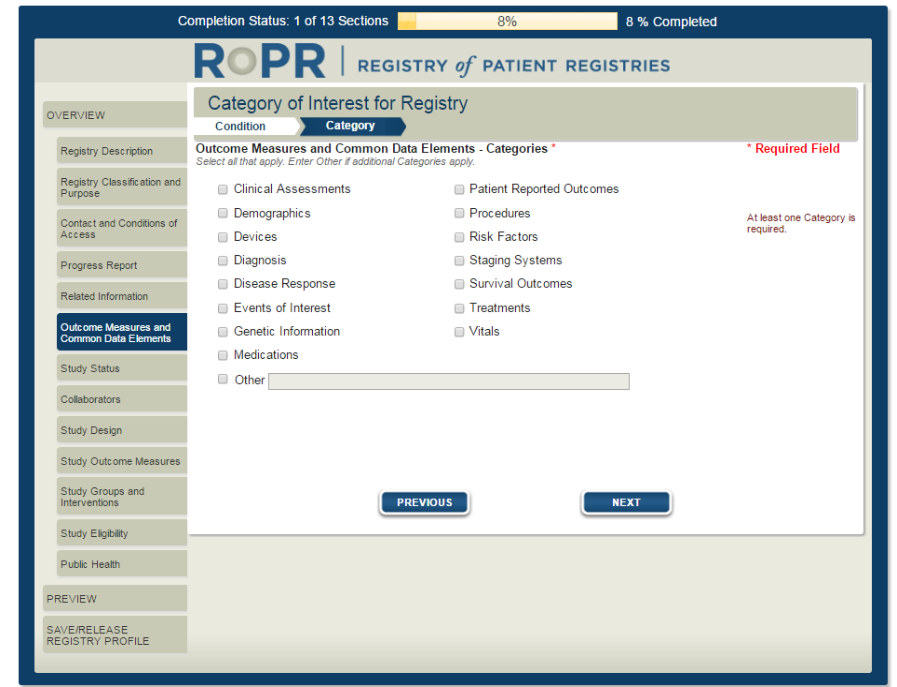Screen dimensions: 897x687
Task: Click the 8% completion progress bar
Action: (507, 21)
